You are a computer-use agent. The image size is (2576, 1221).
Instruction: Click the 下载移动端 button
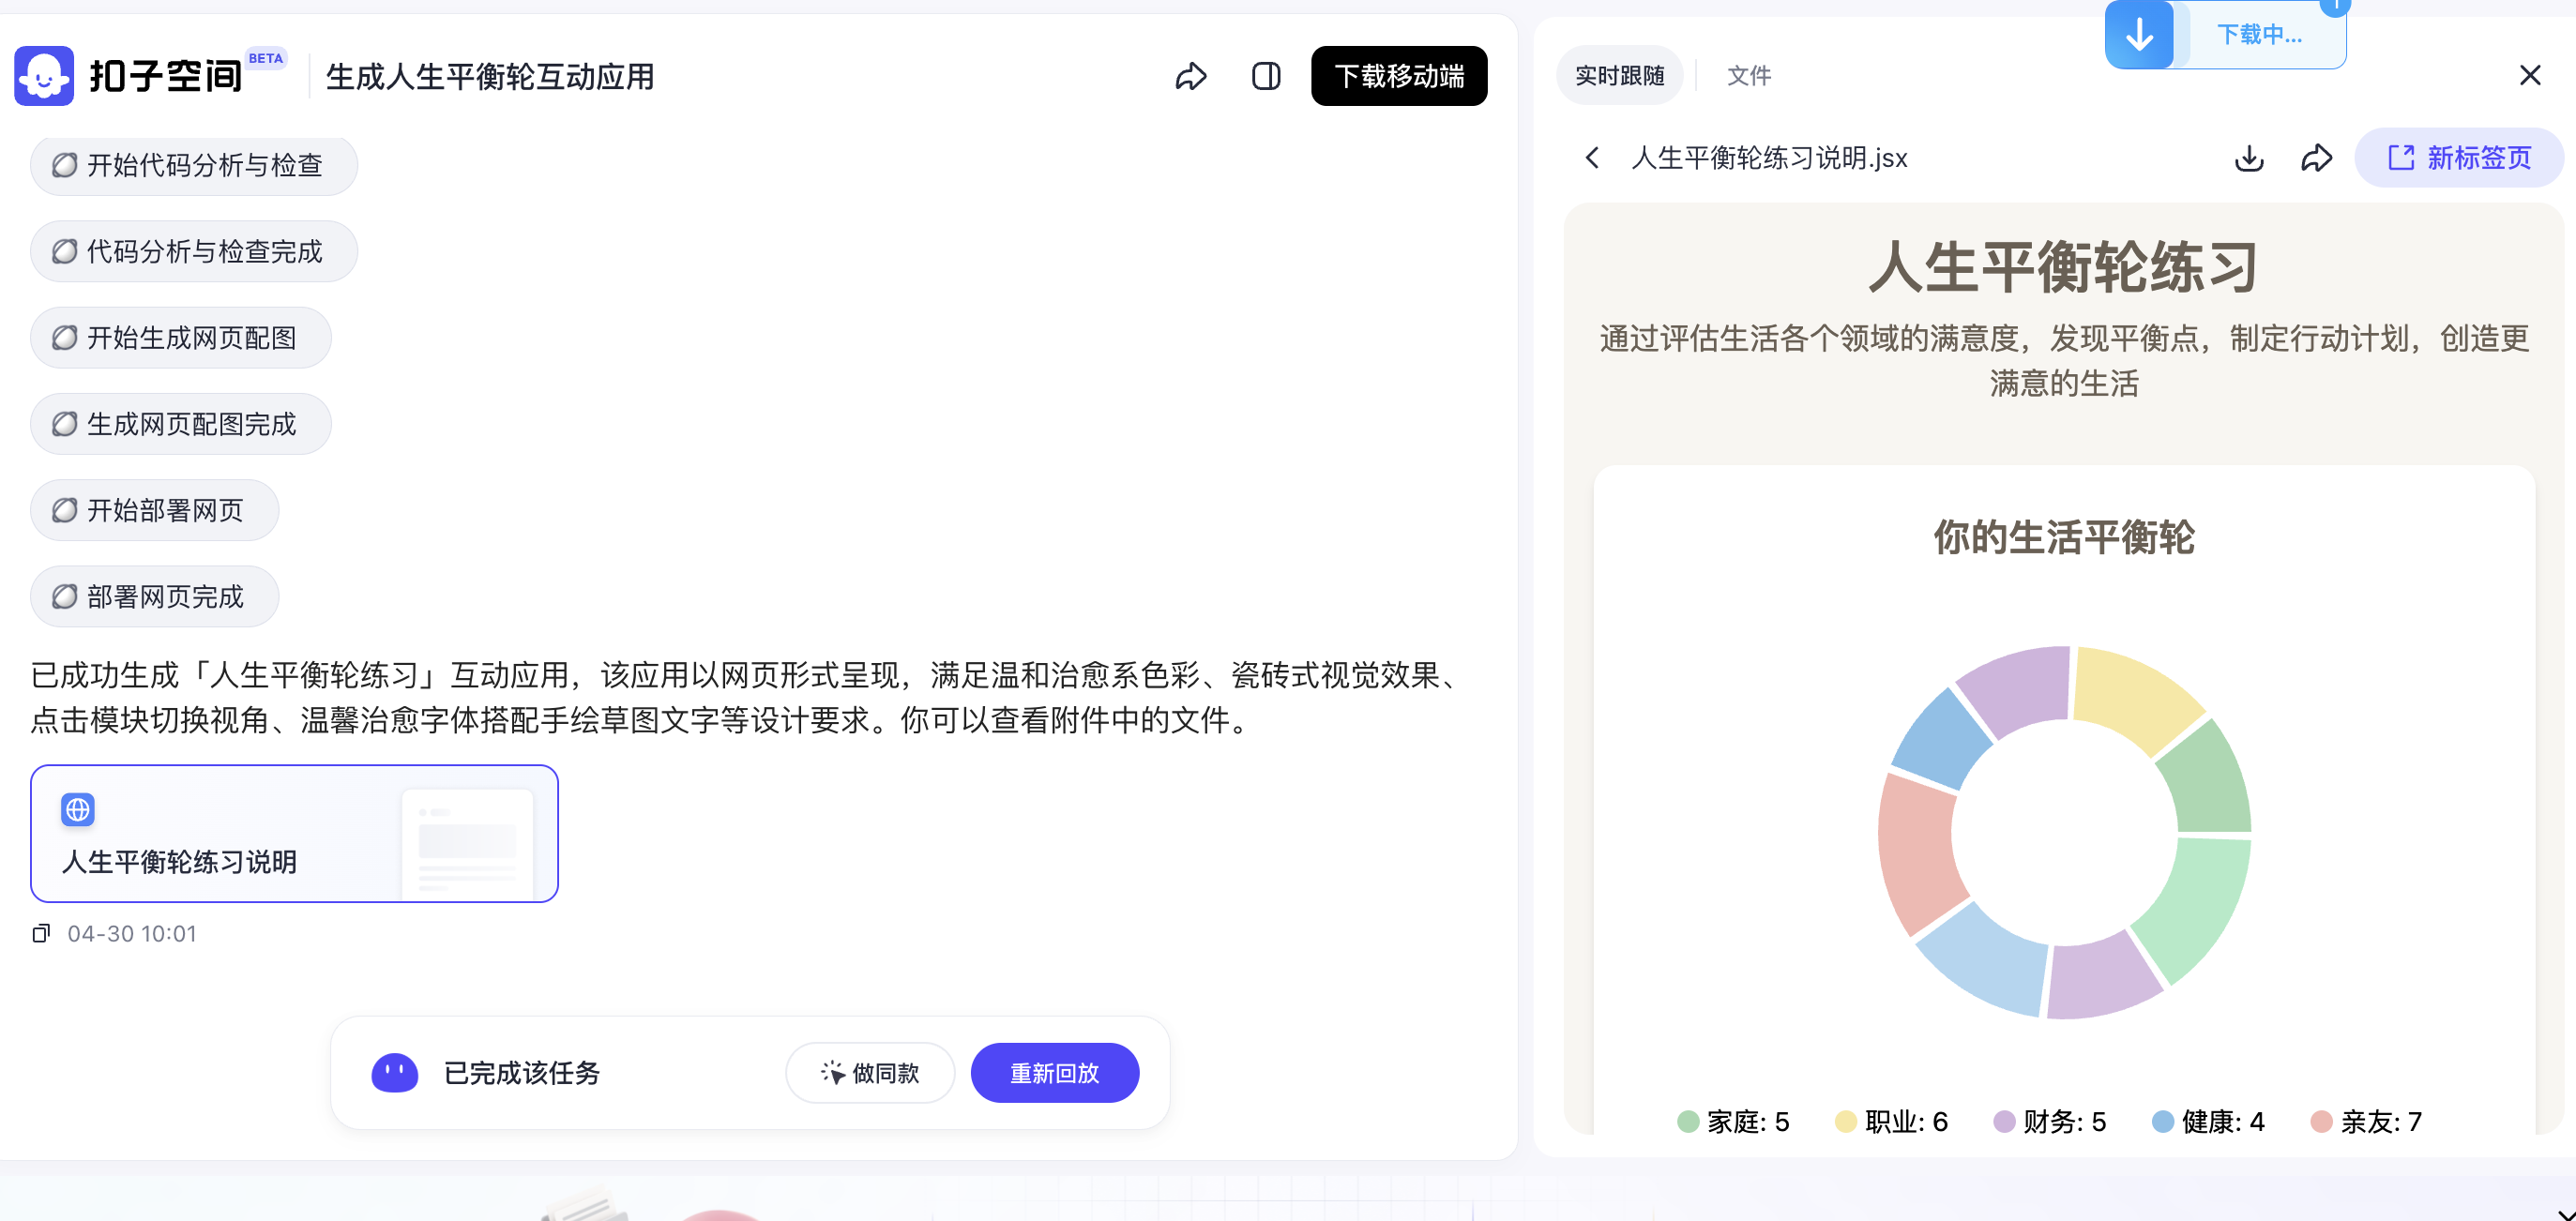1398,76
